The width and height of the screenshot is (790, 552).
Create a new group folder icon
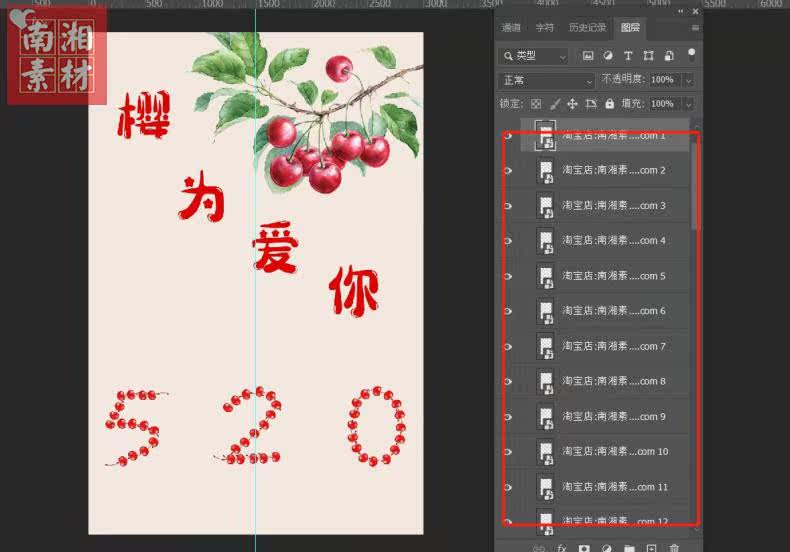click(x=629, y=548)
